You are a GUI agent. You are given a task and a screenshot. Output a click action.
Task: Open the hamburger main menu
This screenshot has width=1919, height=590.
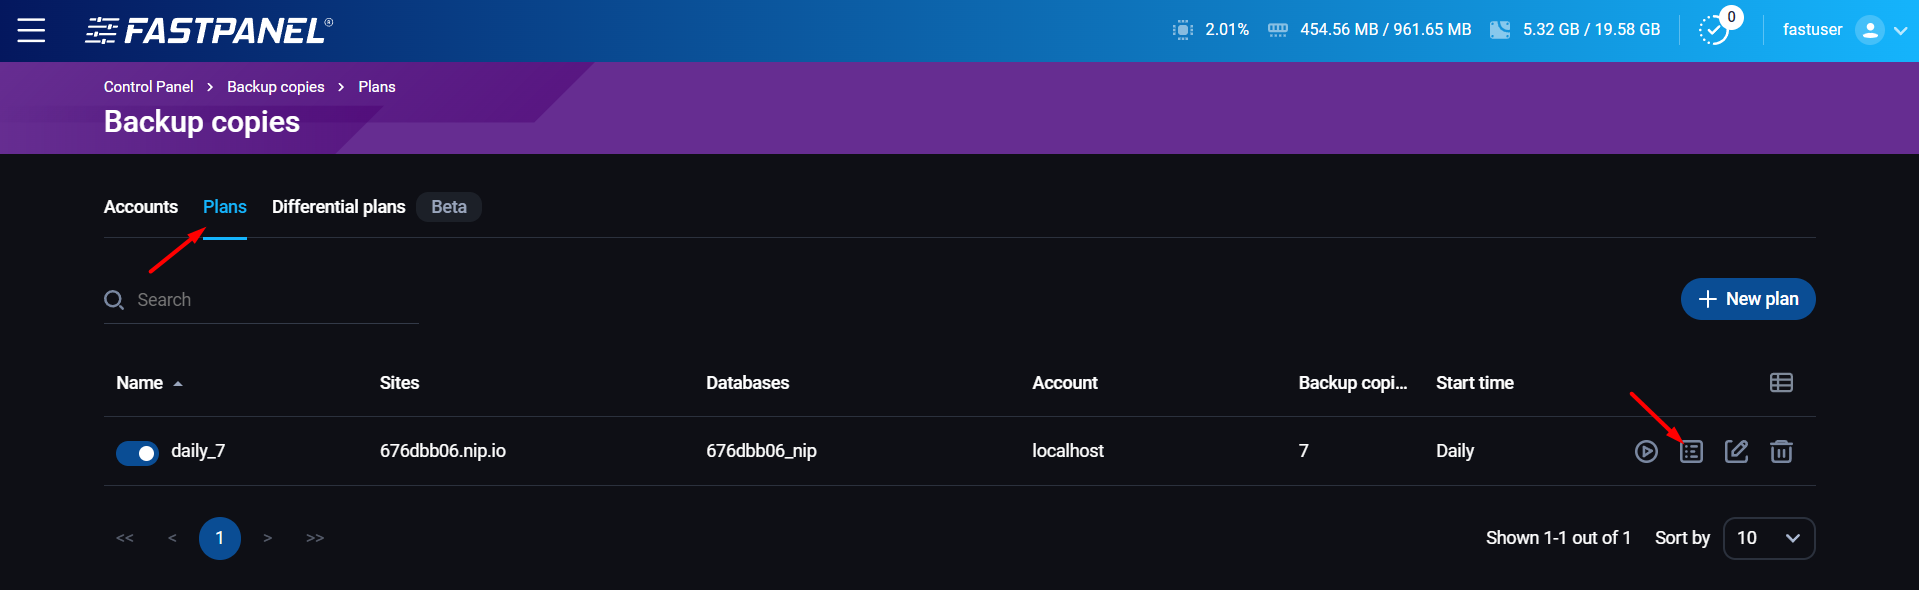point(31,31)
